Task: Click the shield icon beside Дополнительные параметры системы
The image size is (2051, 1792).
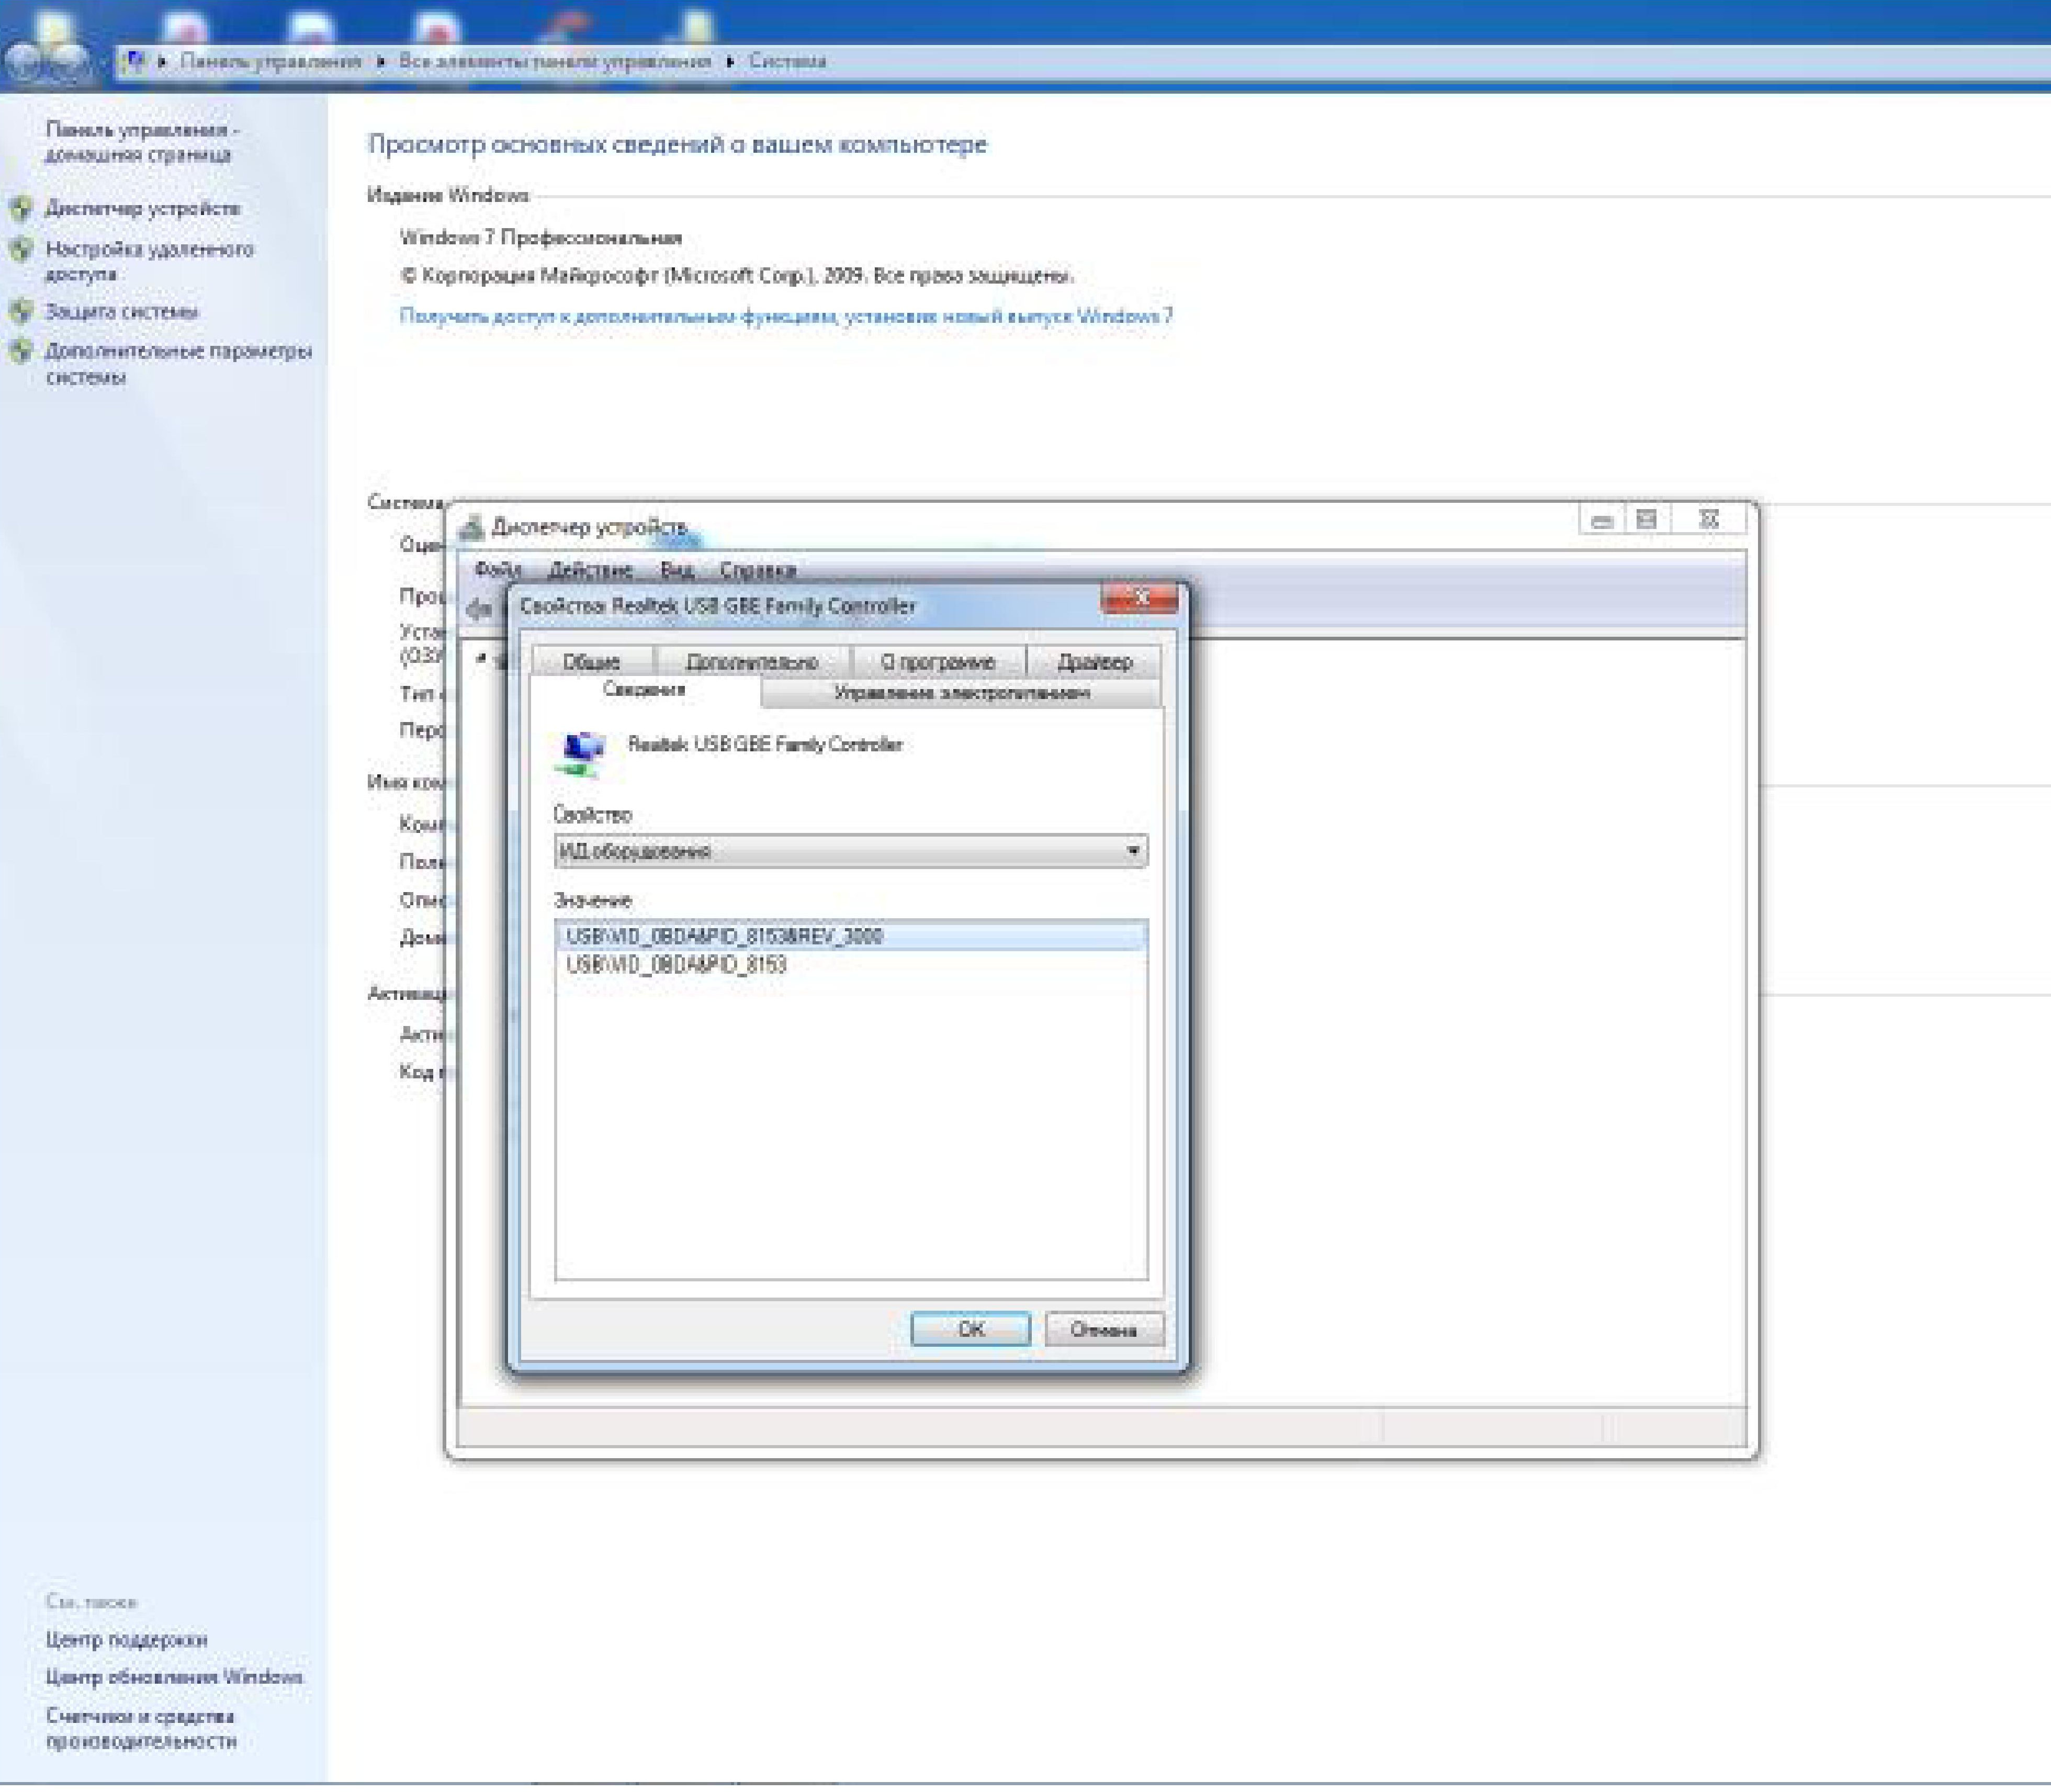Action: click(x=21, y=351)
